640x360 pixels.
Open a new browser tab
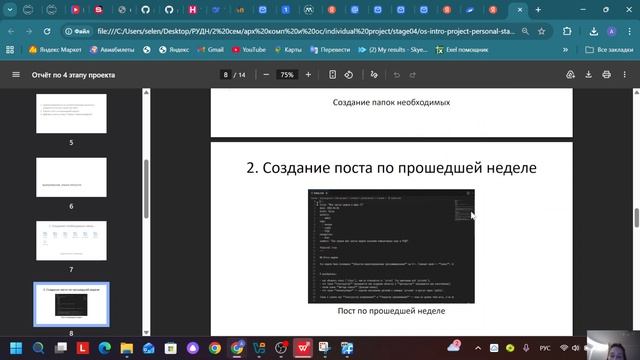coord(538,10)
